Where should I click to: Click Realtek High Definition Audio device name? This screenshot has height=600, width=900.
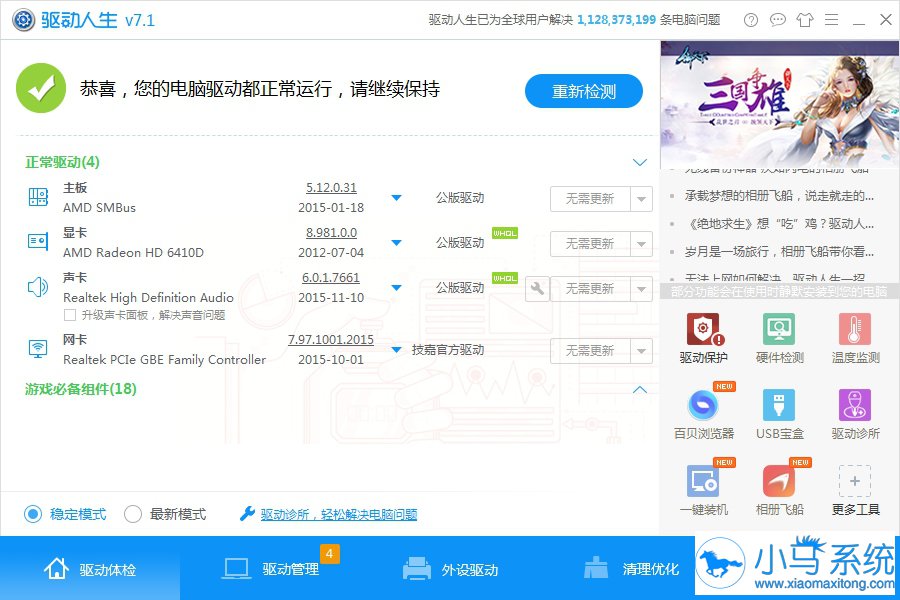point(148,297)
